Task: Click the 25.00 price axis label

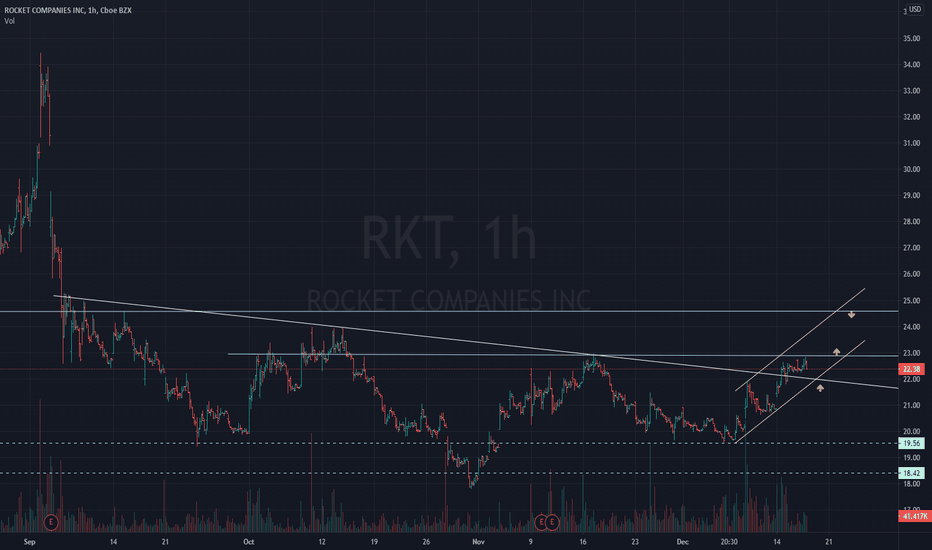Action: pyautogui.click(x=911, y=301)
